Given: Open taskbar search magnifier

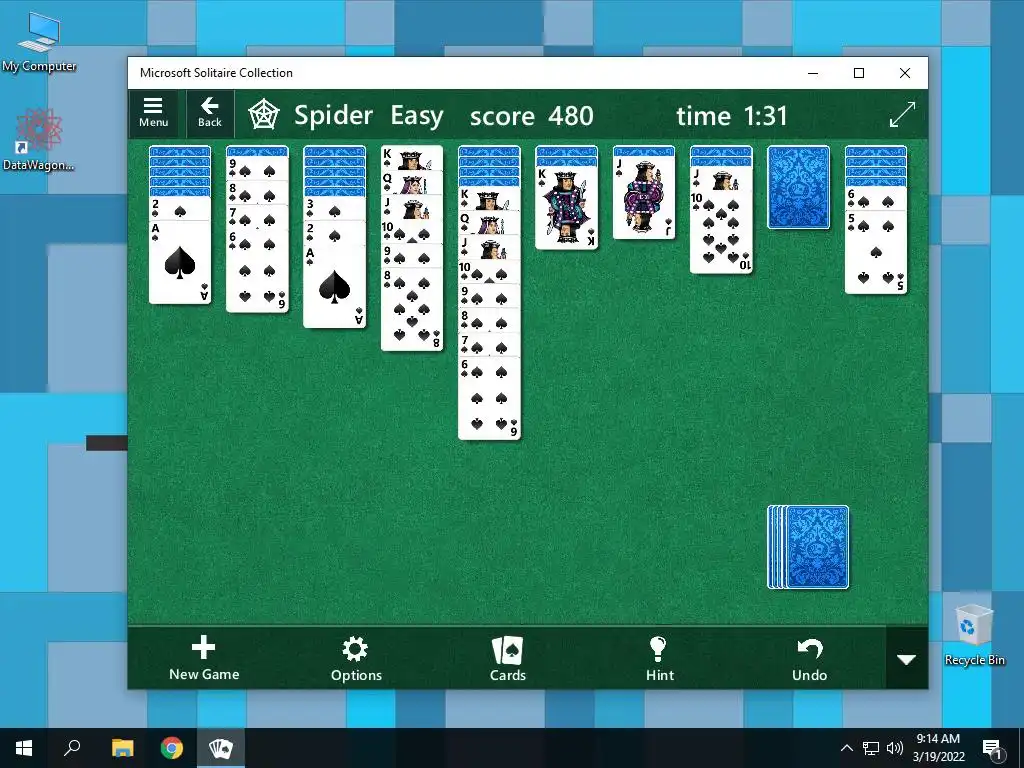Looking at the screenshot, I should coord(72,748).
